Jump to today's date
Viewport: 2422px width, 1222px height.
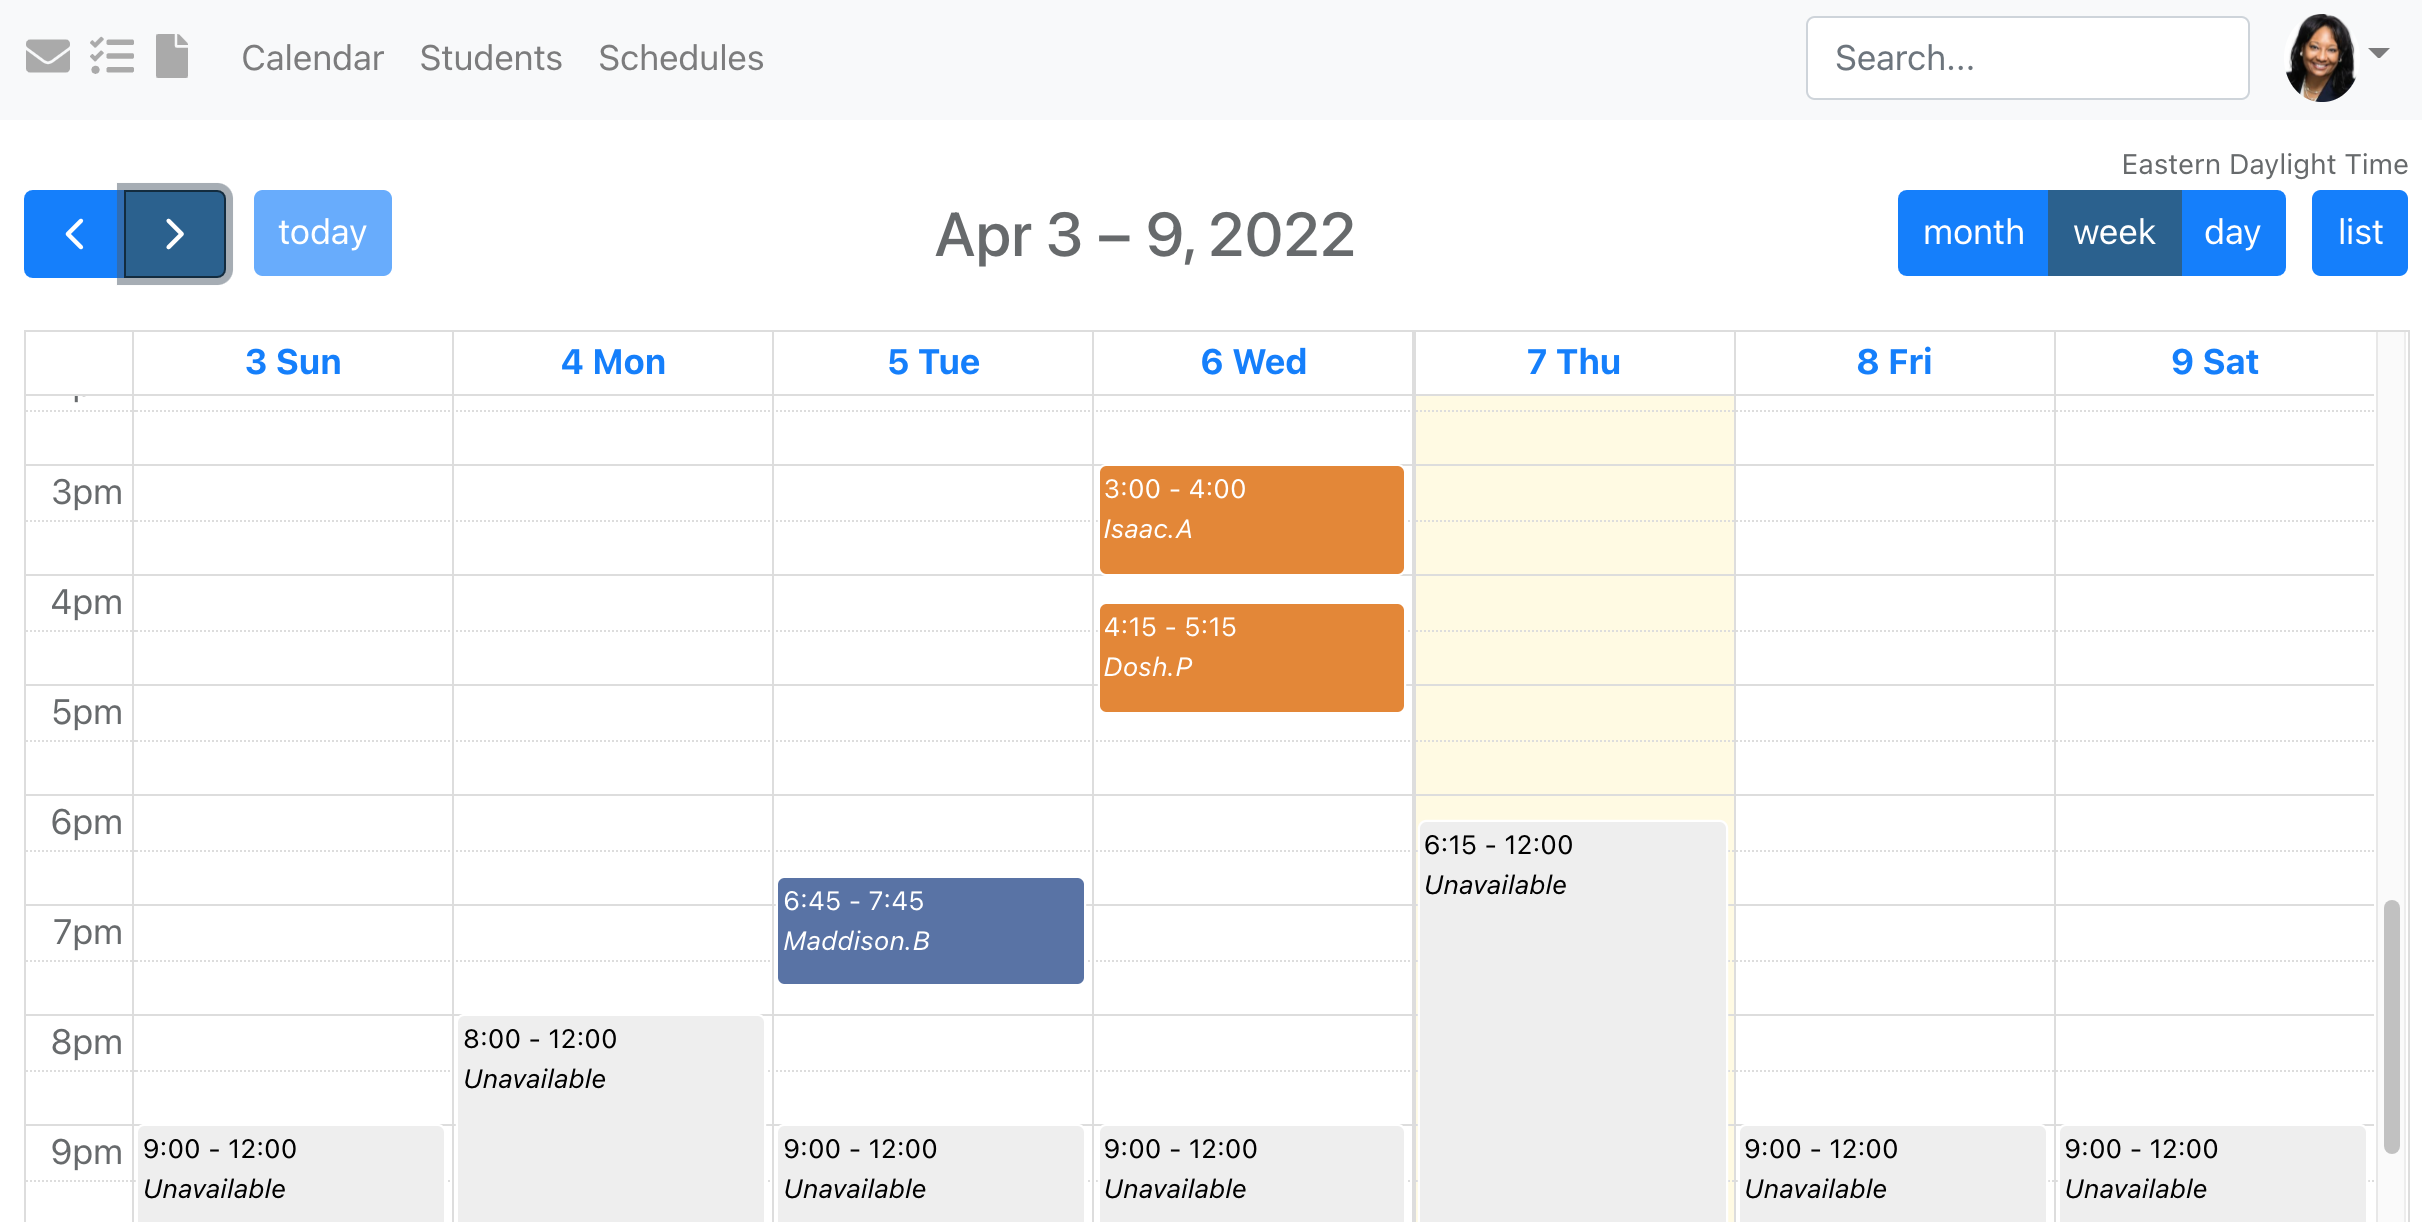coord(322,233)
